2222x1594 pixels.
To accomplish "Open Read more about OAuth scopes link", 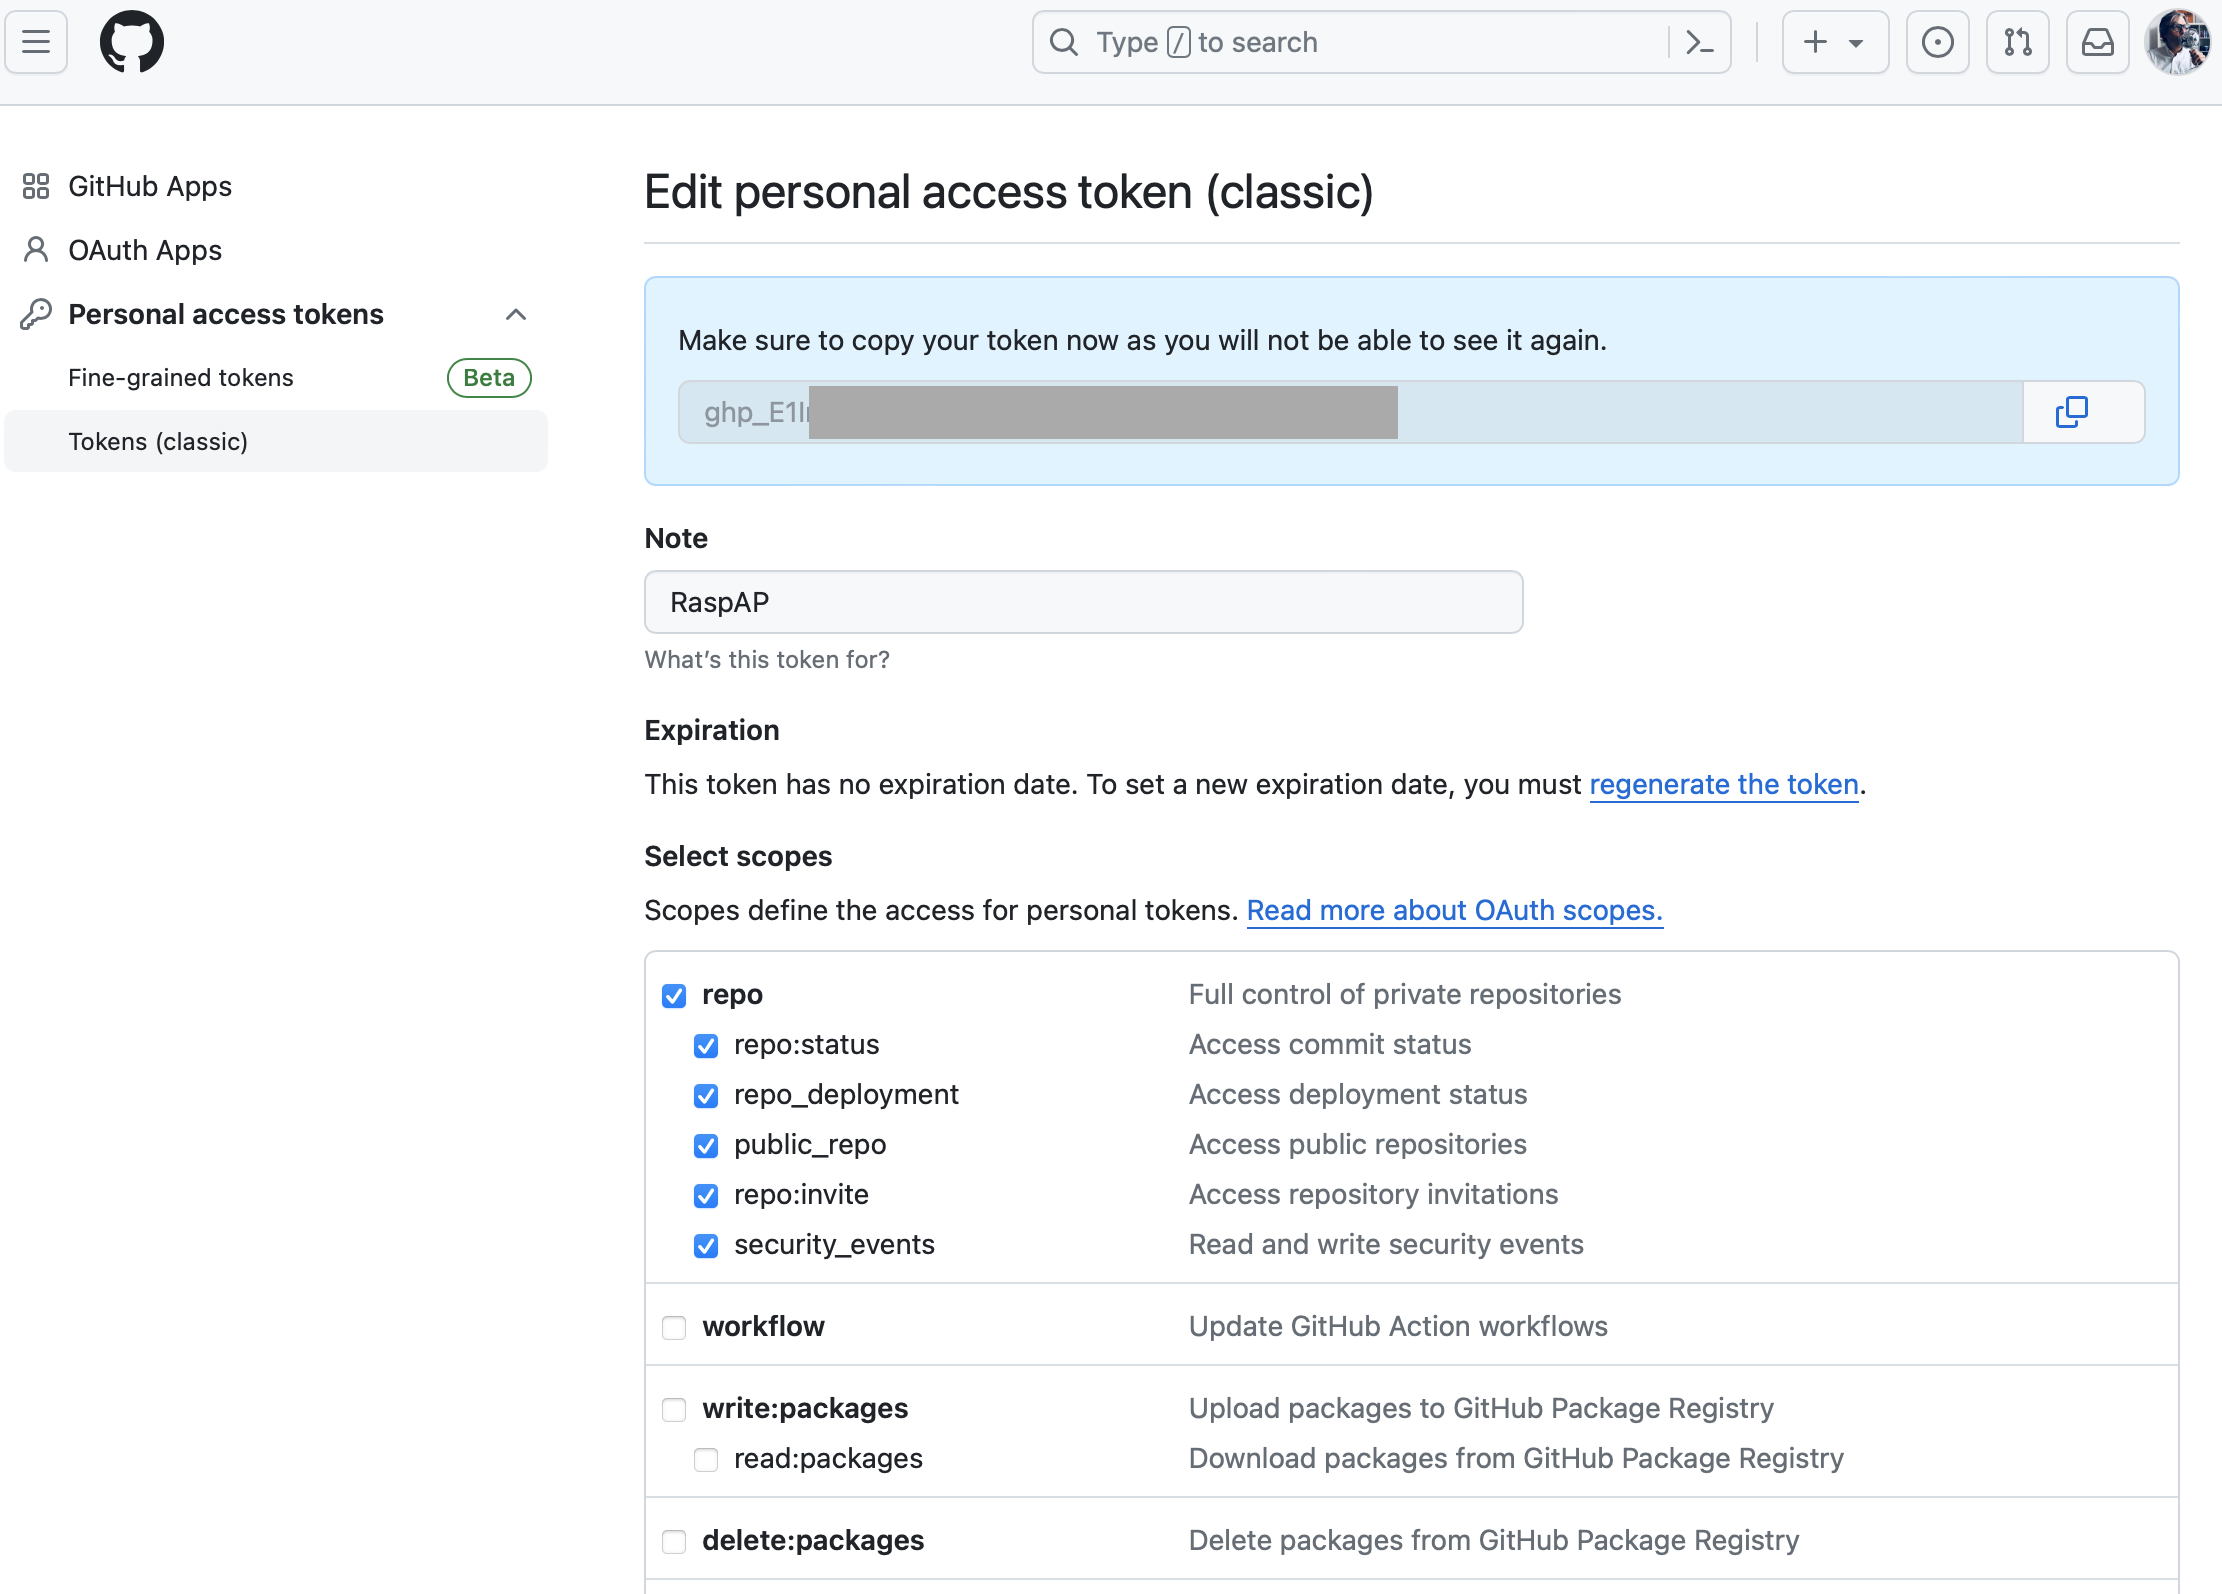I will [1455, 910].
